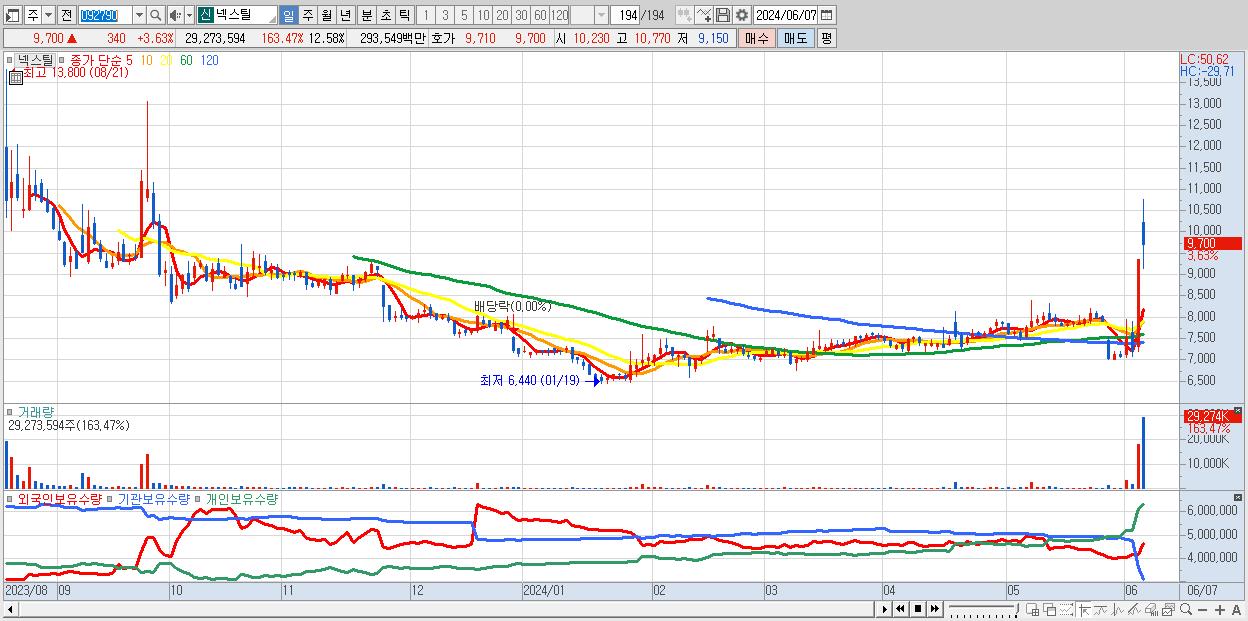
Task: Click the stock code input field 092790
Action: click(105, 15)
